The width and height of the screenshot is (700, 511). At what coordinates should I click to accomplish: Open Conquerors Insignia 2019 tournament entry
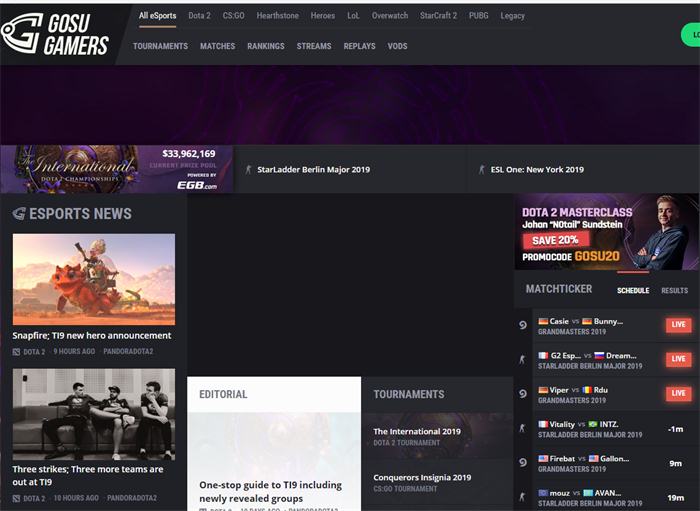tap(438, 483)
